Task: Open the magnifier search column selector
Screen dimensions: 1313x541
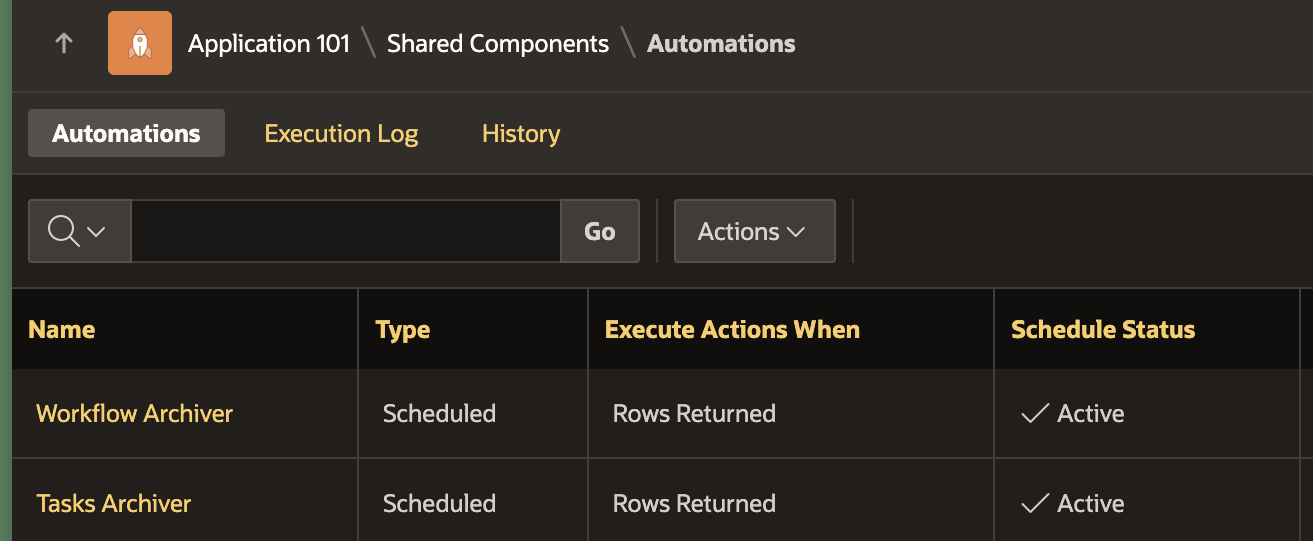Action: (x=79, y=231)
